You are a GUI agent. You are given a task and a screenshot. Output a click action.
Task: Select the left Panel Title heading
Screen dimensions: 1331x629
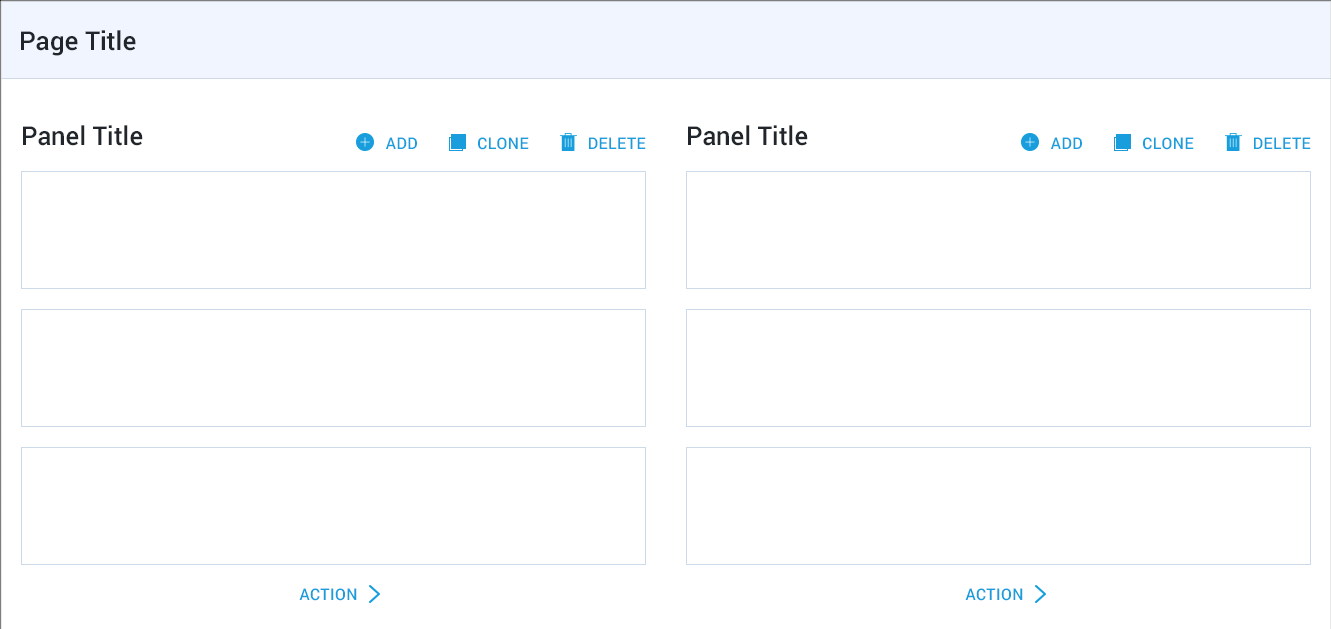point(81,136)
